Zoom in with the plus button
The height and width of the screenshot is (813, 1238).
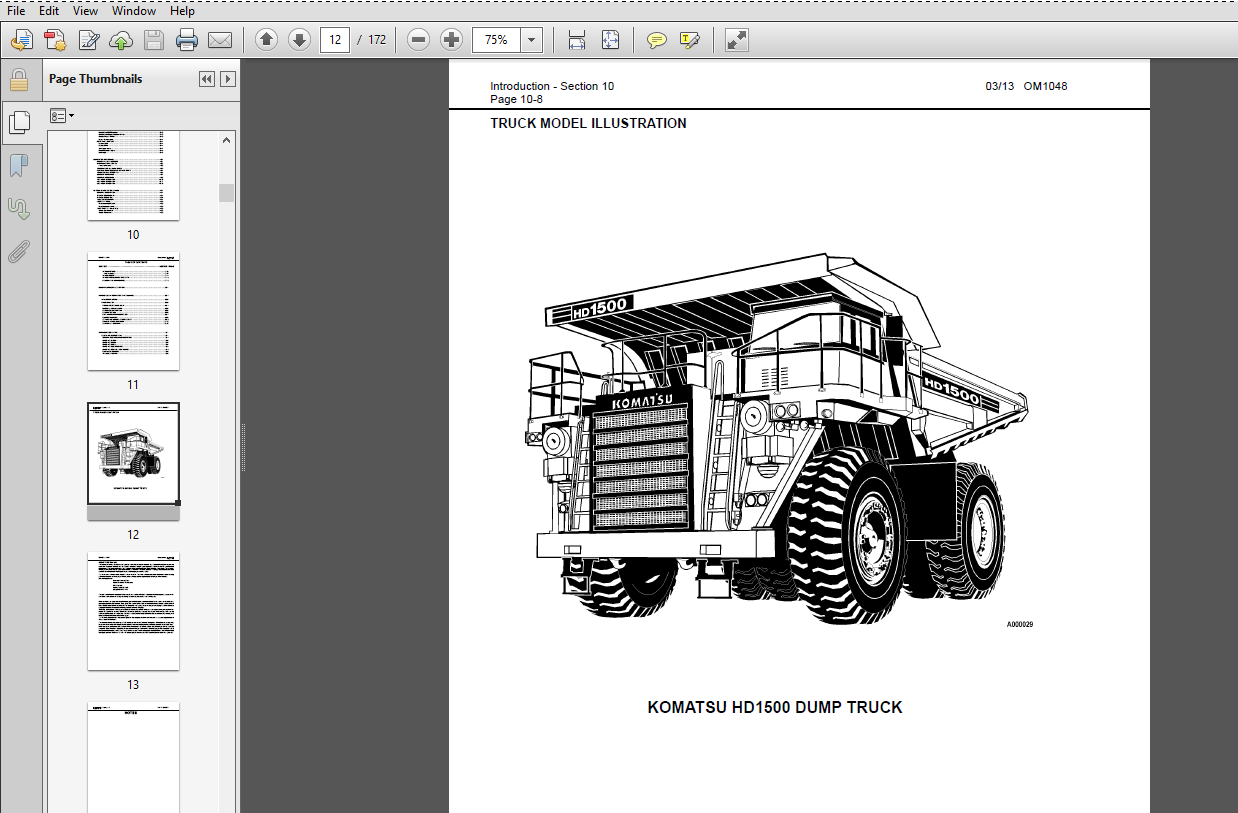tap(452, 40)
